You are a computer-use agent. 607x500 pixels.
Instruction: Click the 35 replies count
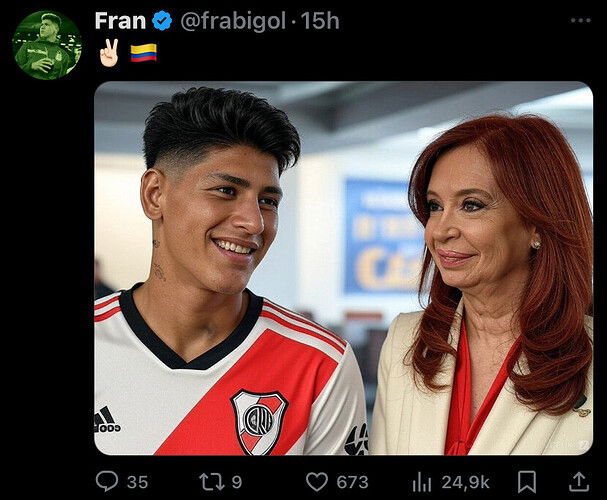tap(137, 483)
